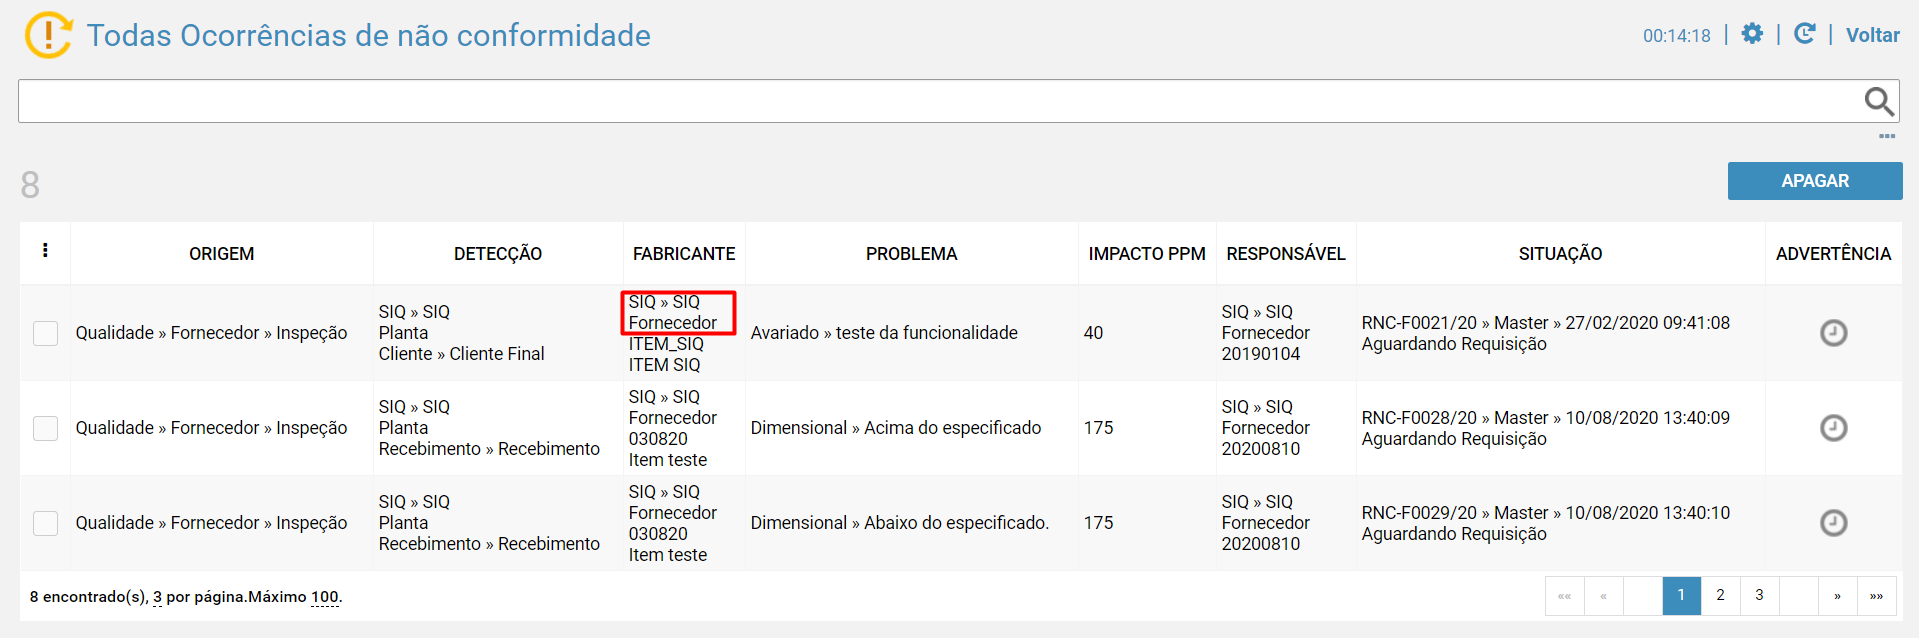The height and width of the screenshot is (639, 1919).
Task: Open the settings gear icon
Action: click(1752, 34)
